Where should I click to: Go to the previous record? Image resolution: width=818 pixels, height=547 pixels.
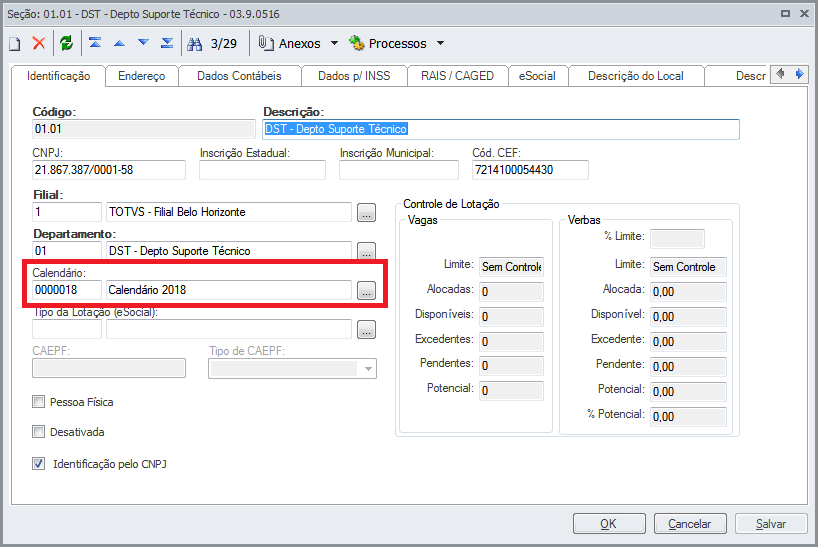(119, 43)
